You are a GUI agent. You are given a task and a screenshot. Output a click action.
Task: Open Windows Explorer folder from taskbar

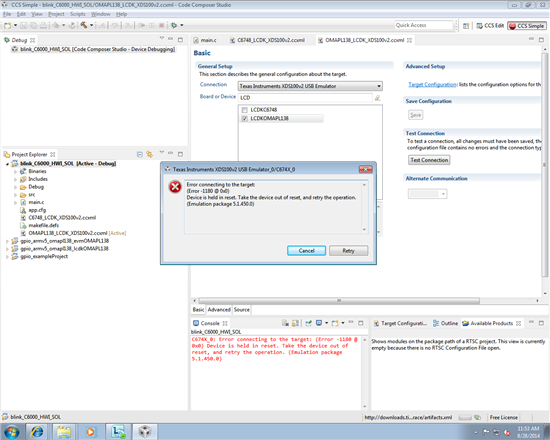[64, 432]
